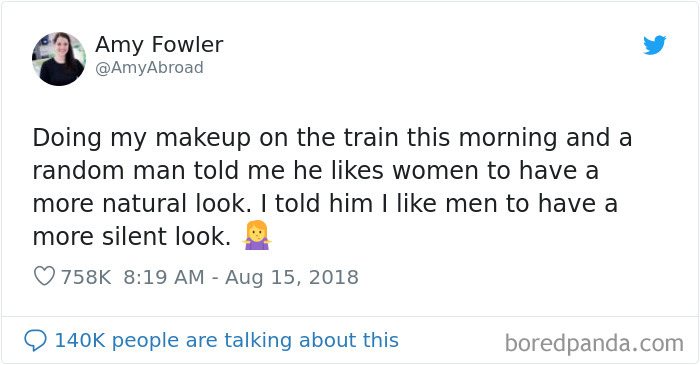The width and height of the screenshot is (700, 365).
Task: Click the boredpanda.com watermark
Action: click(594, 344)
